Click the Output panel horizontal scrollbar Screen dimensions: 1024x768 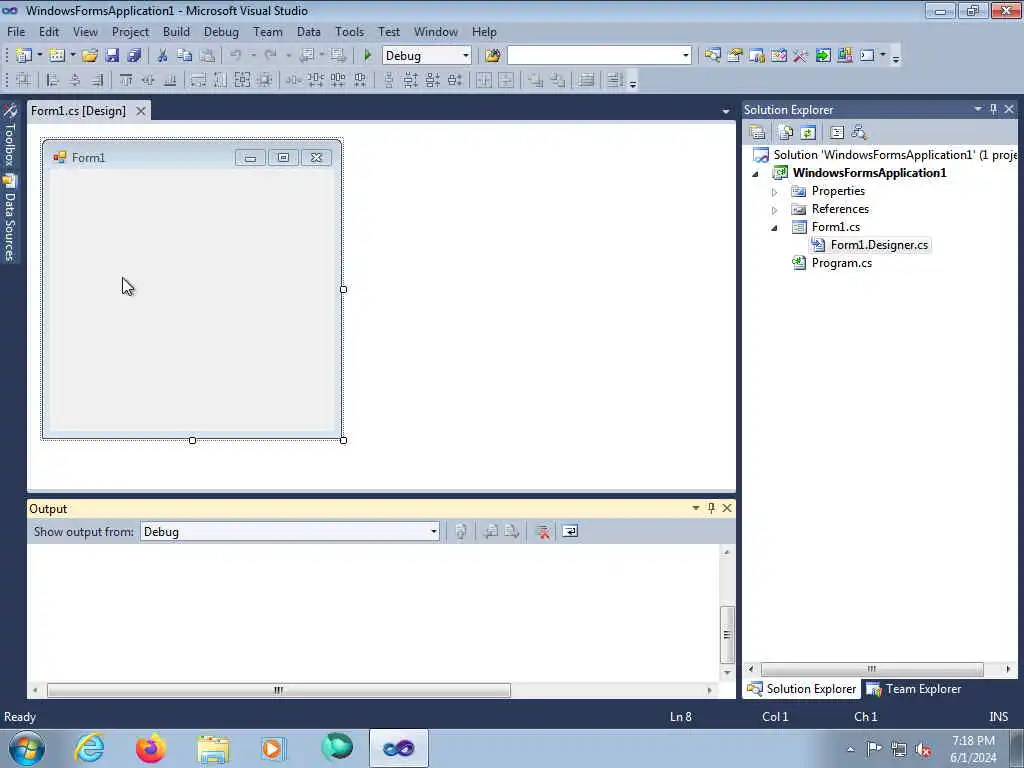click(x=279, y=690)
